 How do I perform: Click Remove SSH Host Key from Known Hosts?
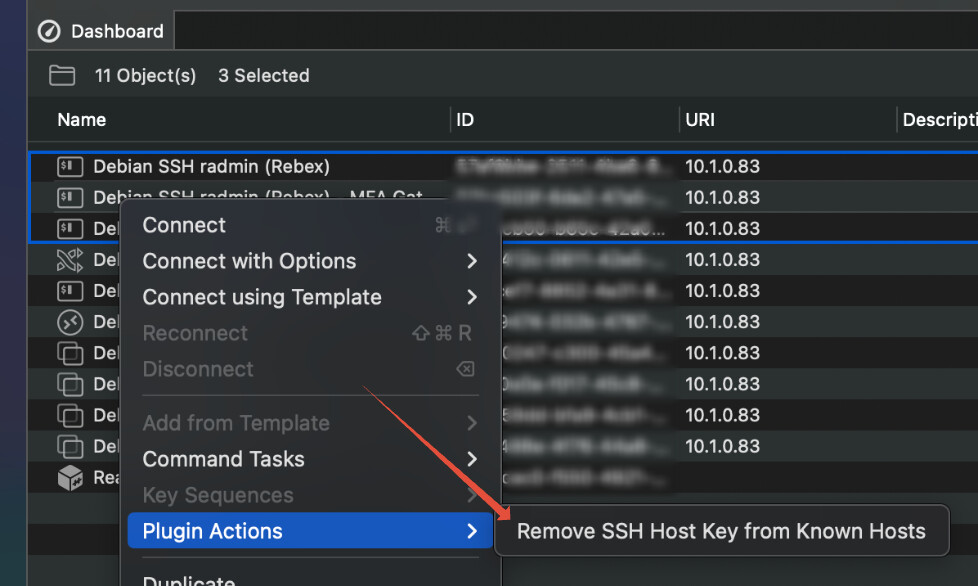pos(720,532)
